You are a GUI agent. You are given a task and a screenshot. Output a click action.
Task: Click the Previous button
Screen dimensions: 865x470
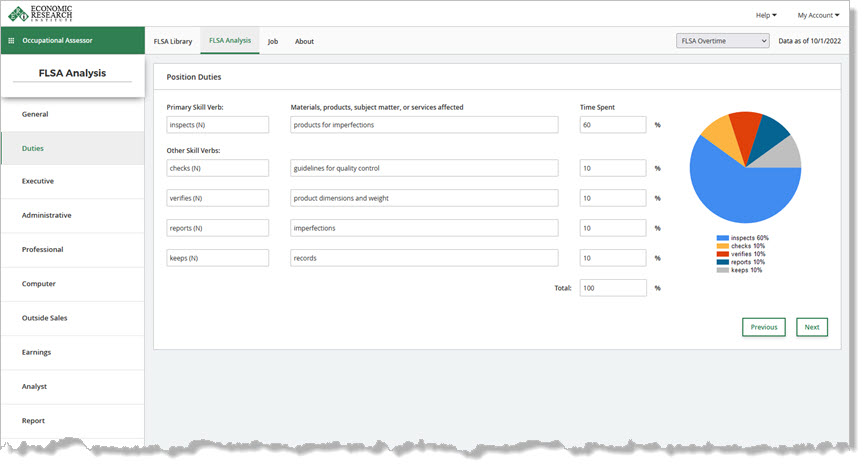click(x=763, y=327)
